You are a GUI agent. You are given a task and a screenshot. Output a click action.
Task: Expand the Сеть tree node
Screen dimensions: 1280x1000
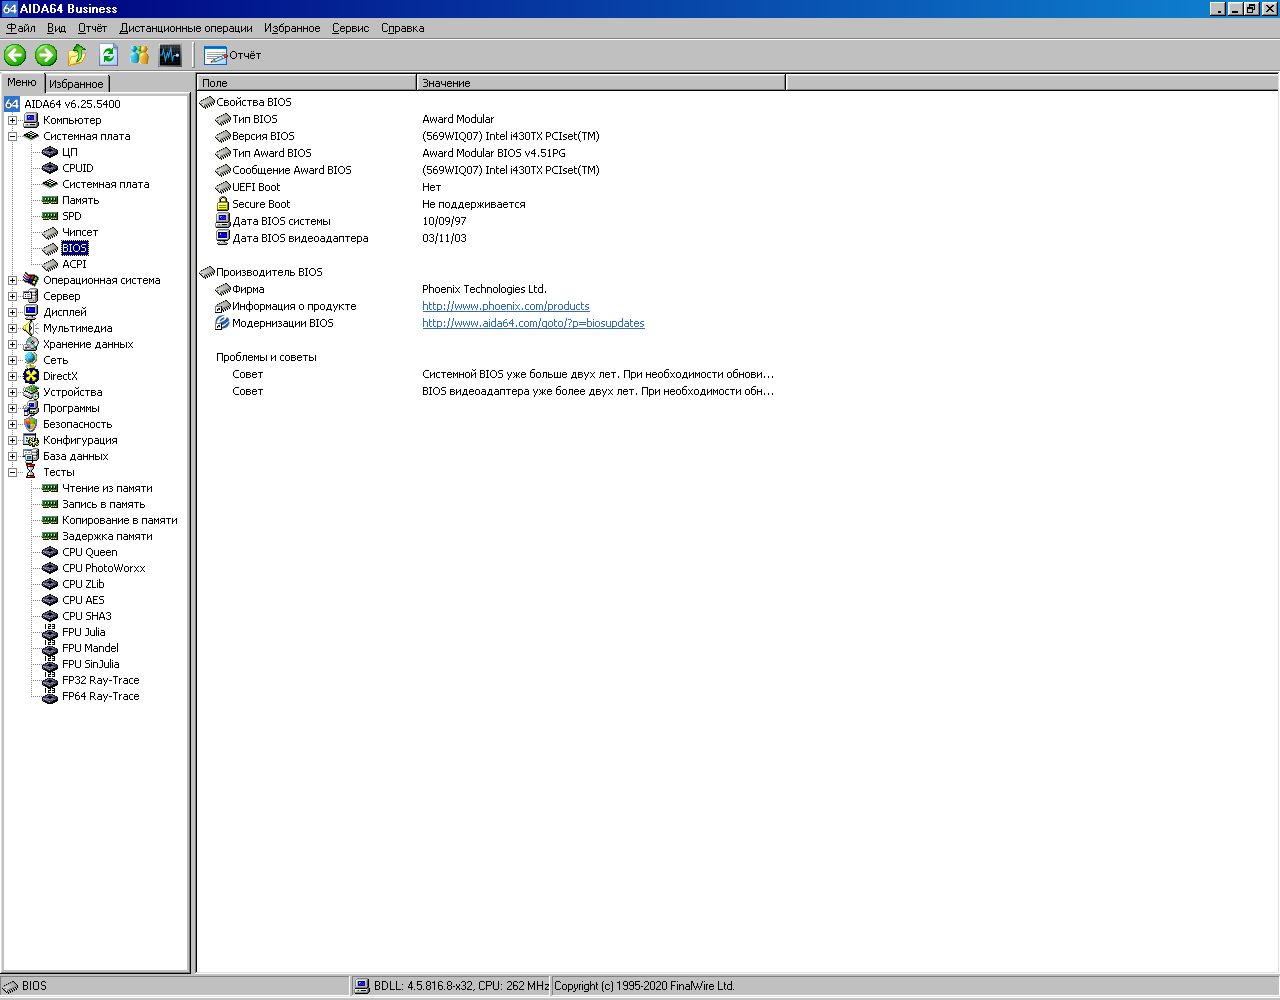[x=13, y=360]
